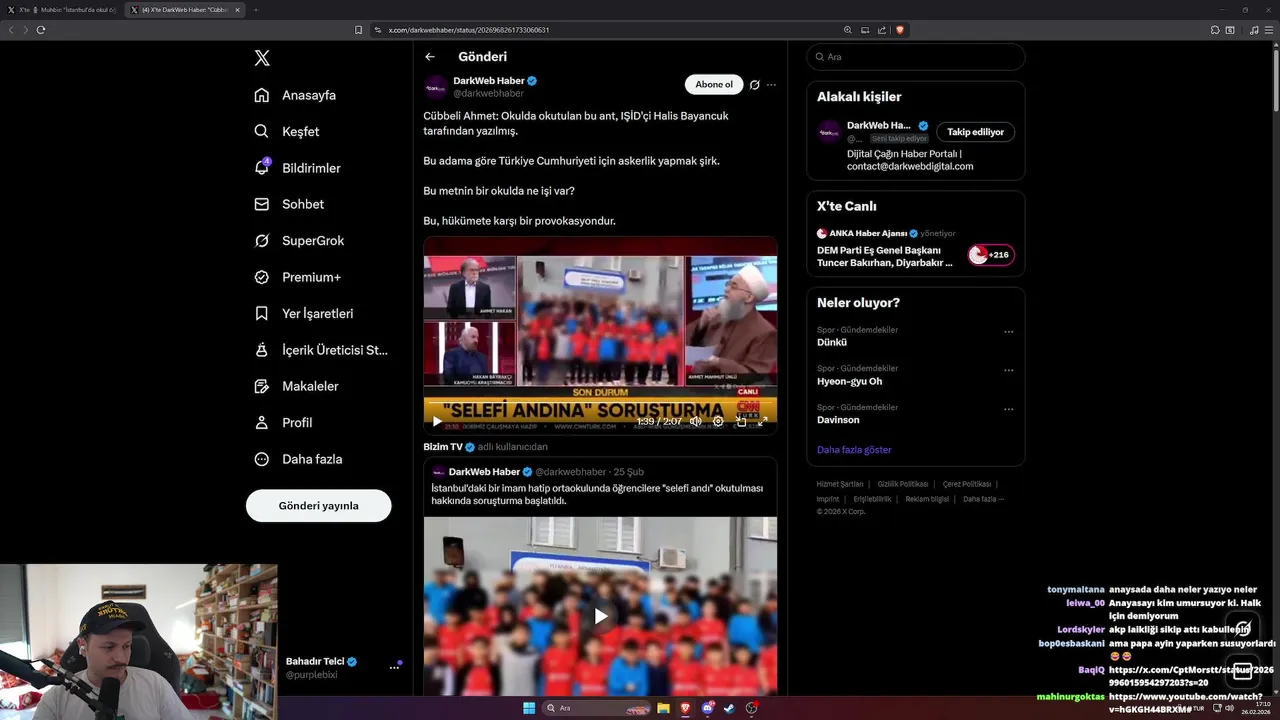Open more options for Dünkü trend
The width and height of the screenshot is (1280, 720).
(1008, 332)
